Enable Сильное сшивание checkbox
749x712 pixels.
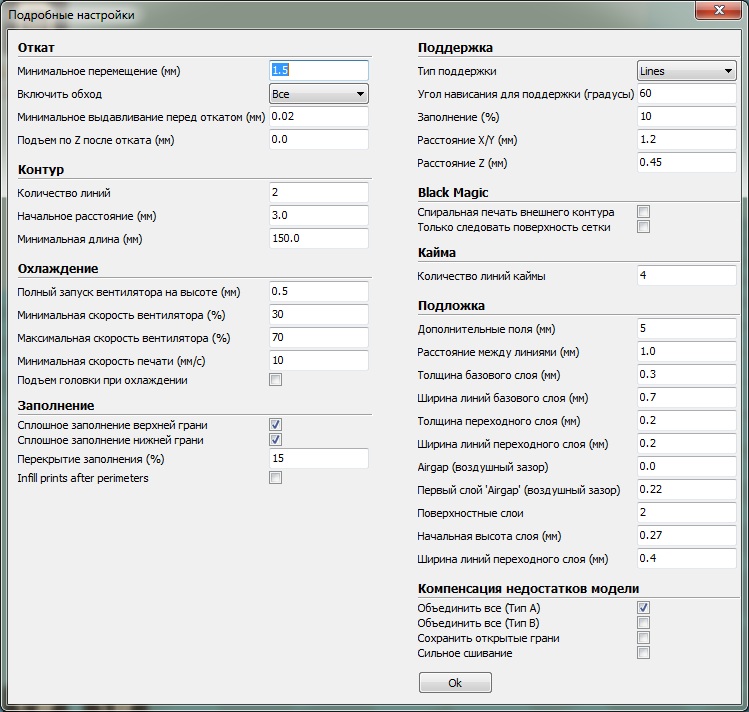point(643,653)
